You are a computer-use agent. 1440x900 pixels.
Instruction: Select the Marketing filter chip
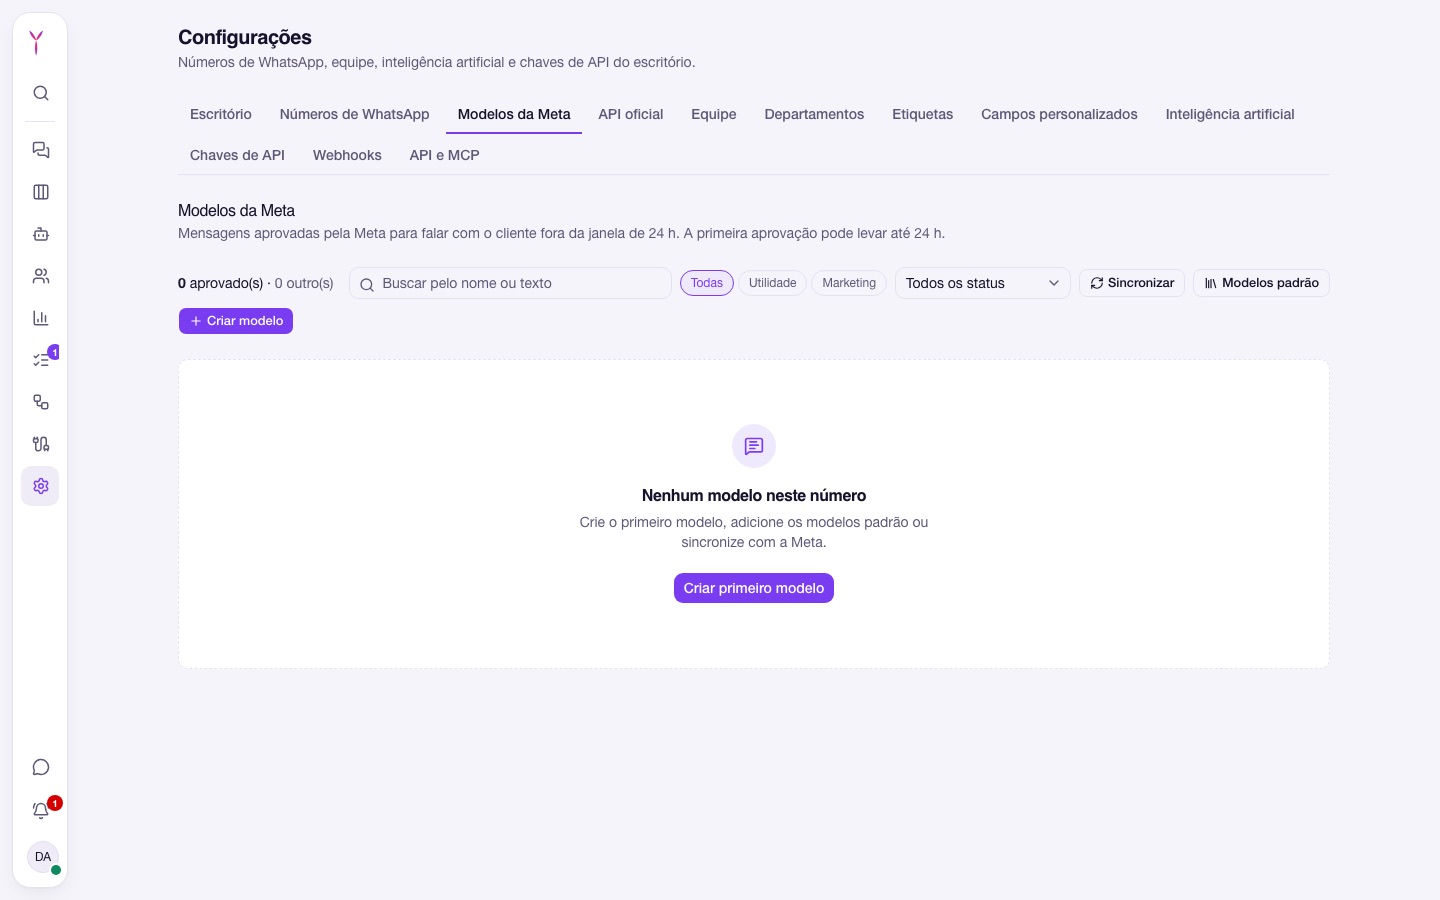coord(849,283)
